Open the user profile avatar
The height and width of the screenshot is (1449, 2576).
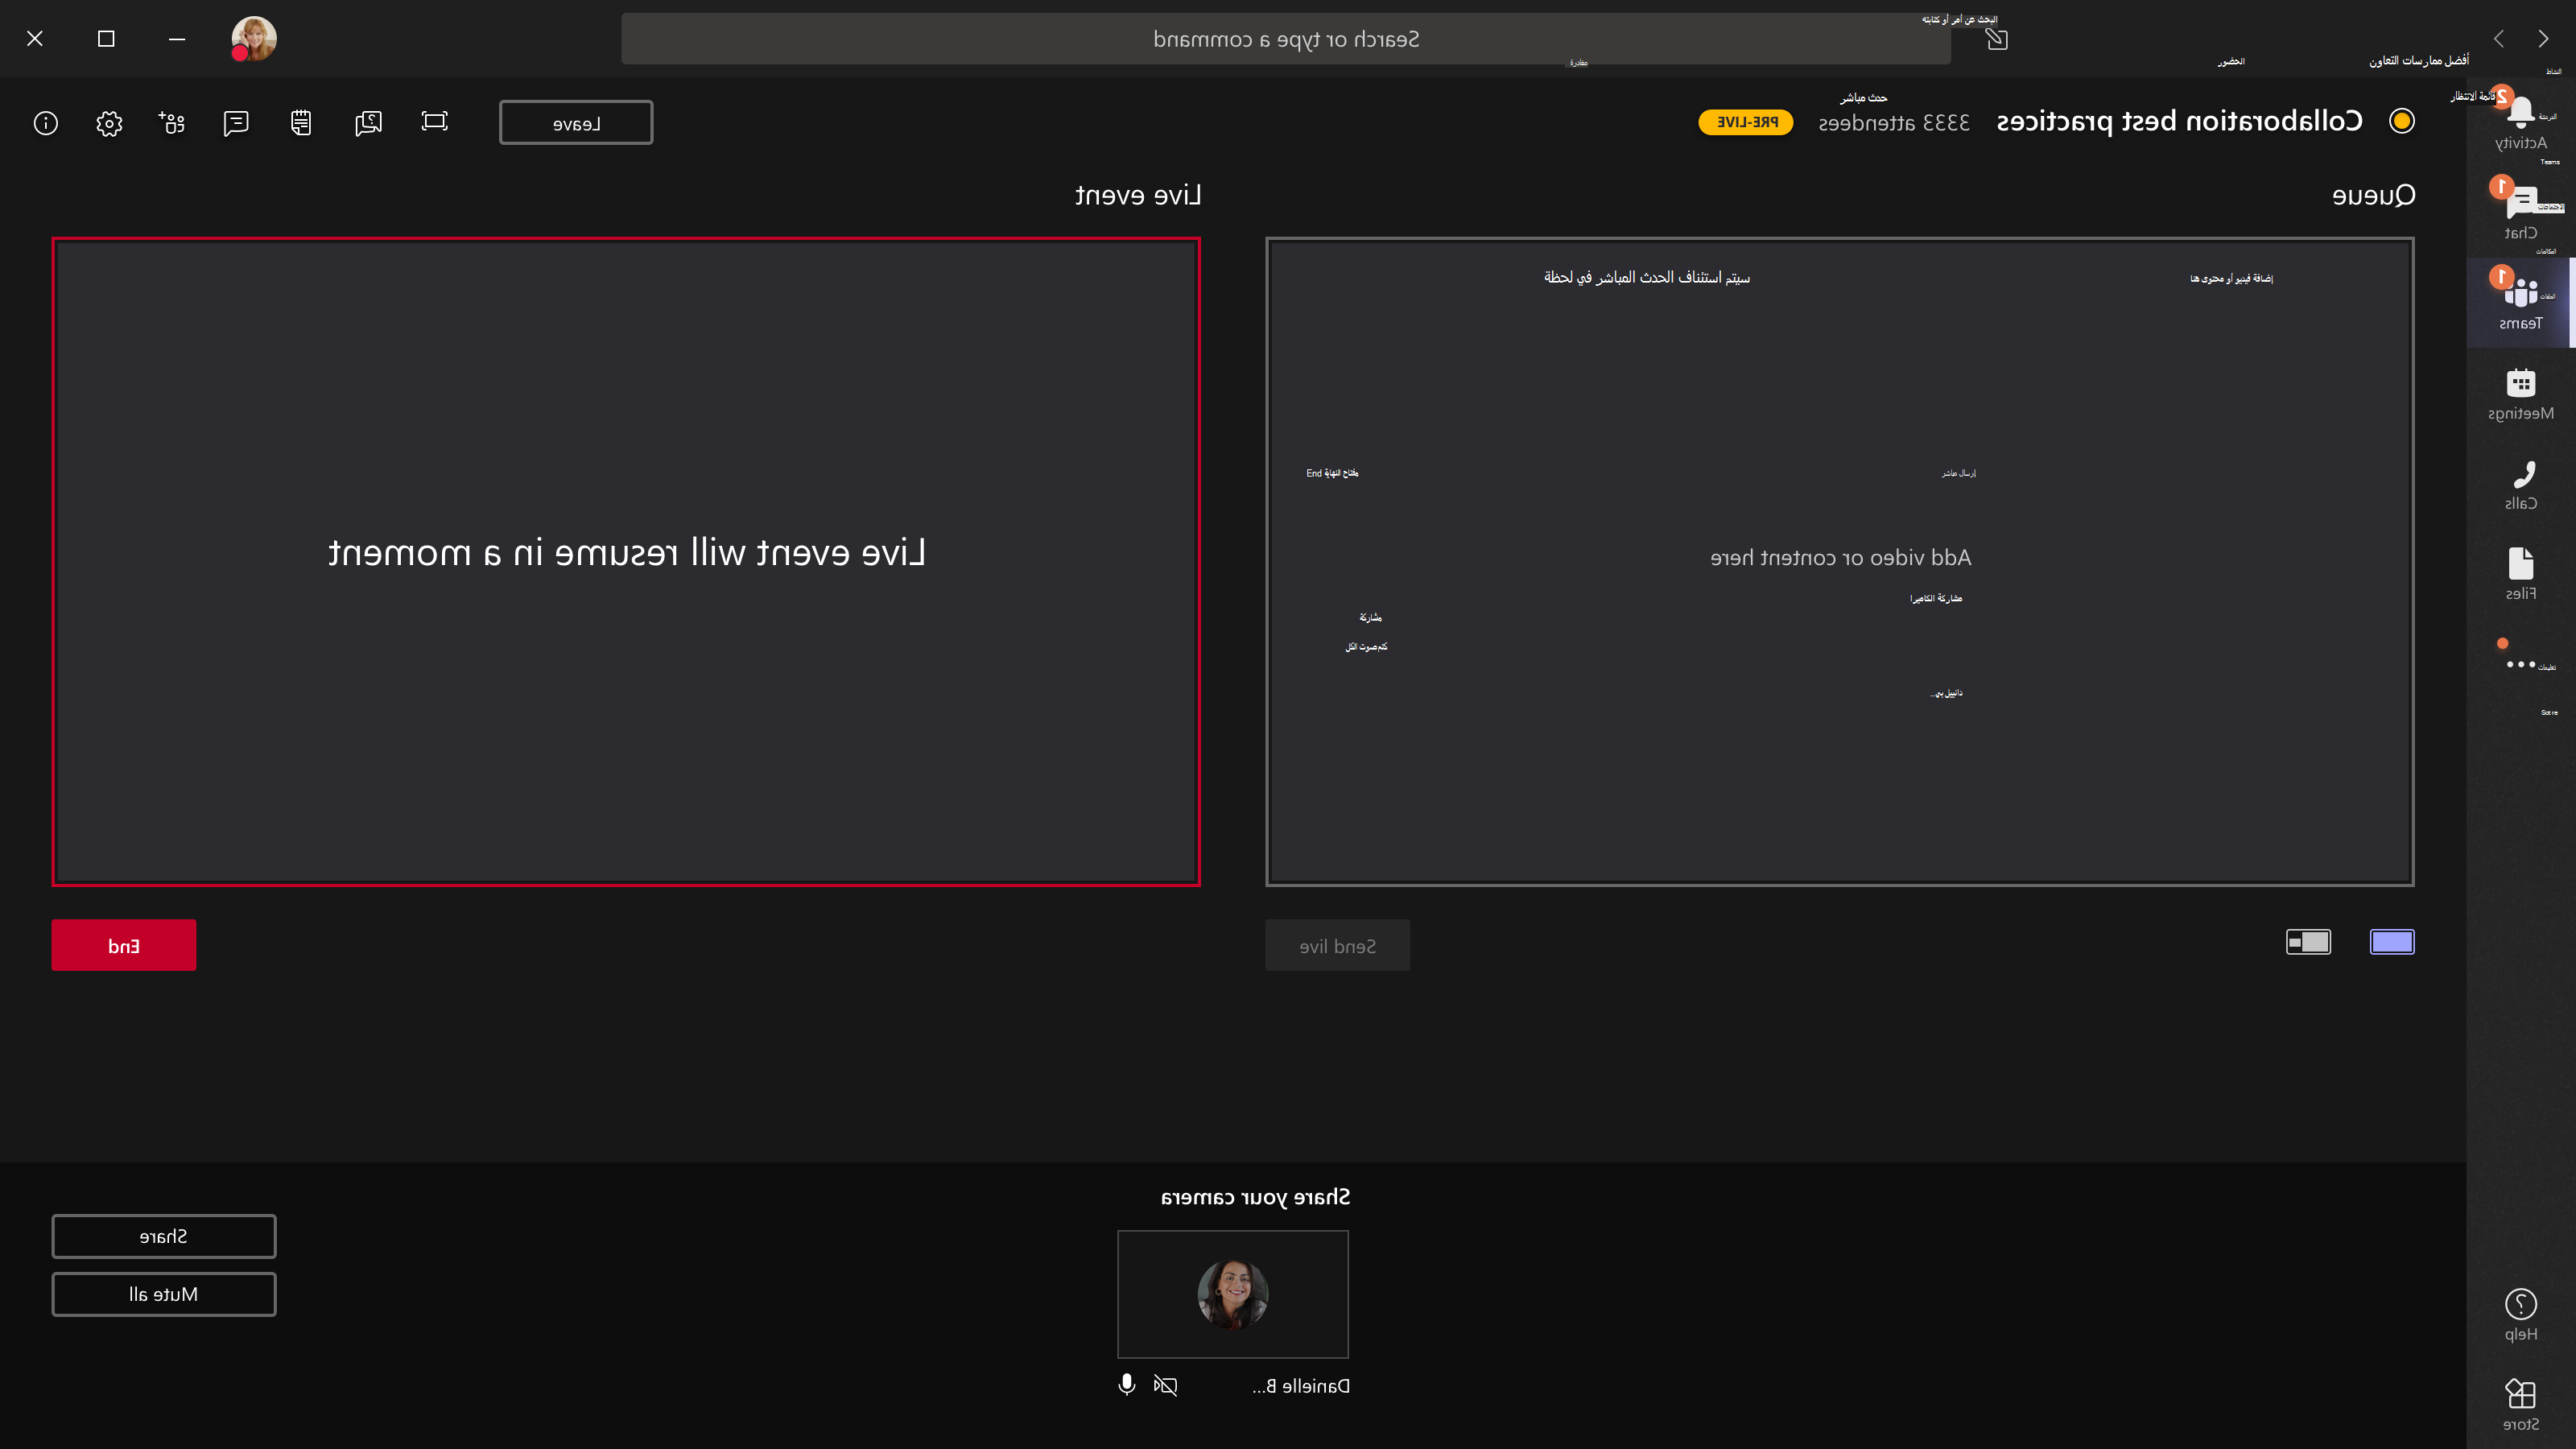click(x=254, y=39)
